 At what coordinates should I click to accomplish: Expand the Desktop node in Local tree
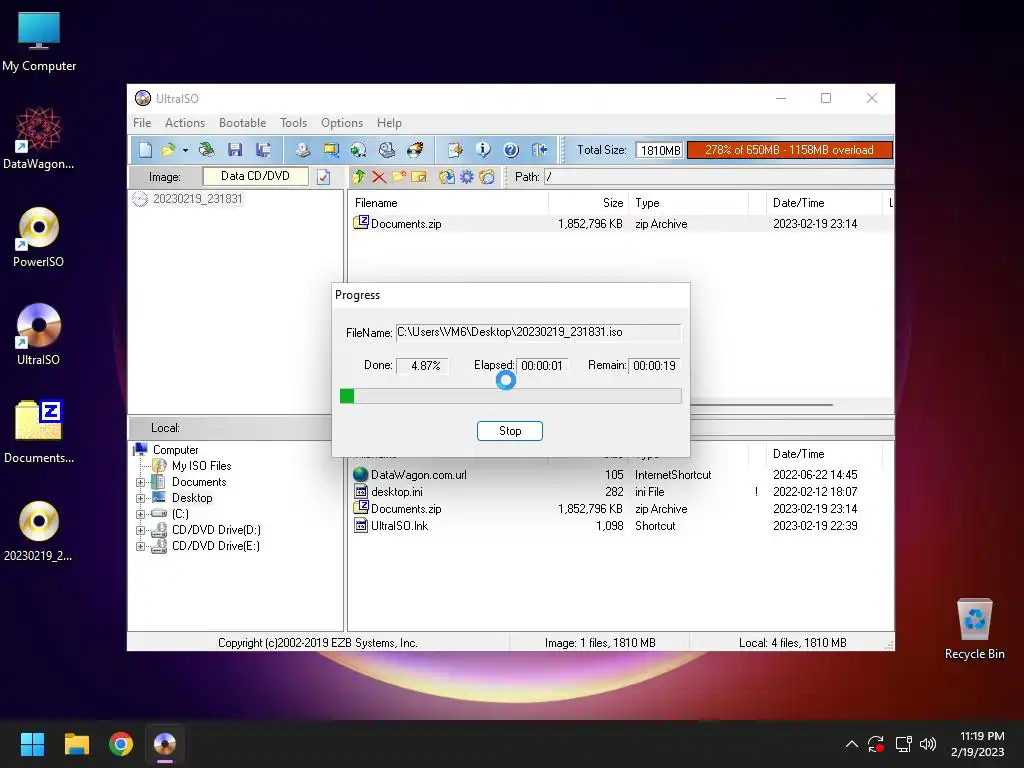140,498
